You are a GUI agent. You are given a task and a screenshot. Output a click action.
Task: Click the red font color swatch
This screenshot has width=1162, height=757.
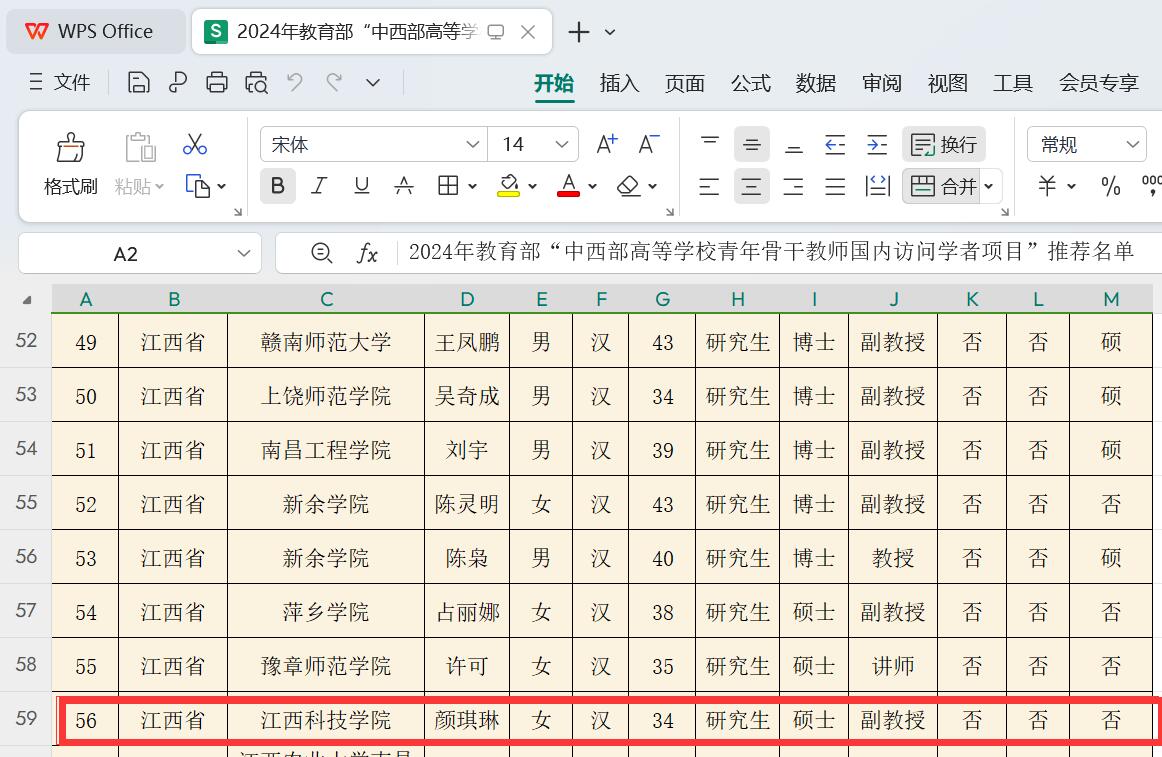(568, 186)
